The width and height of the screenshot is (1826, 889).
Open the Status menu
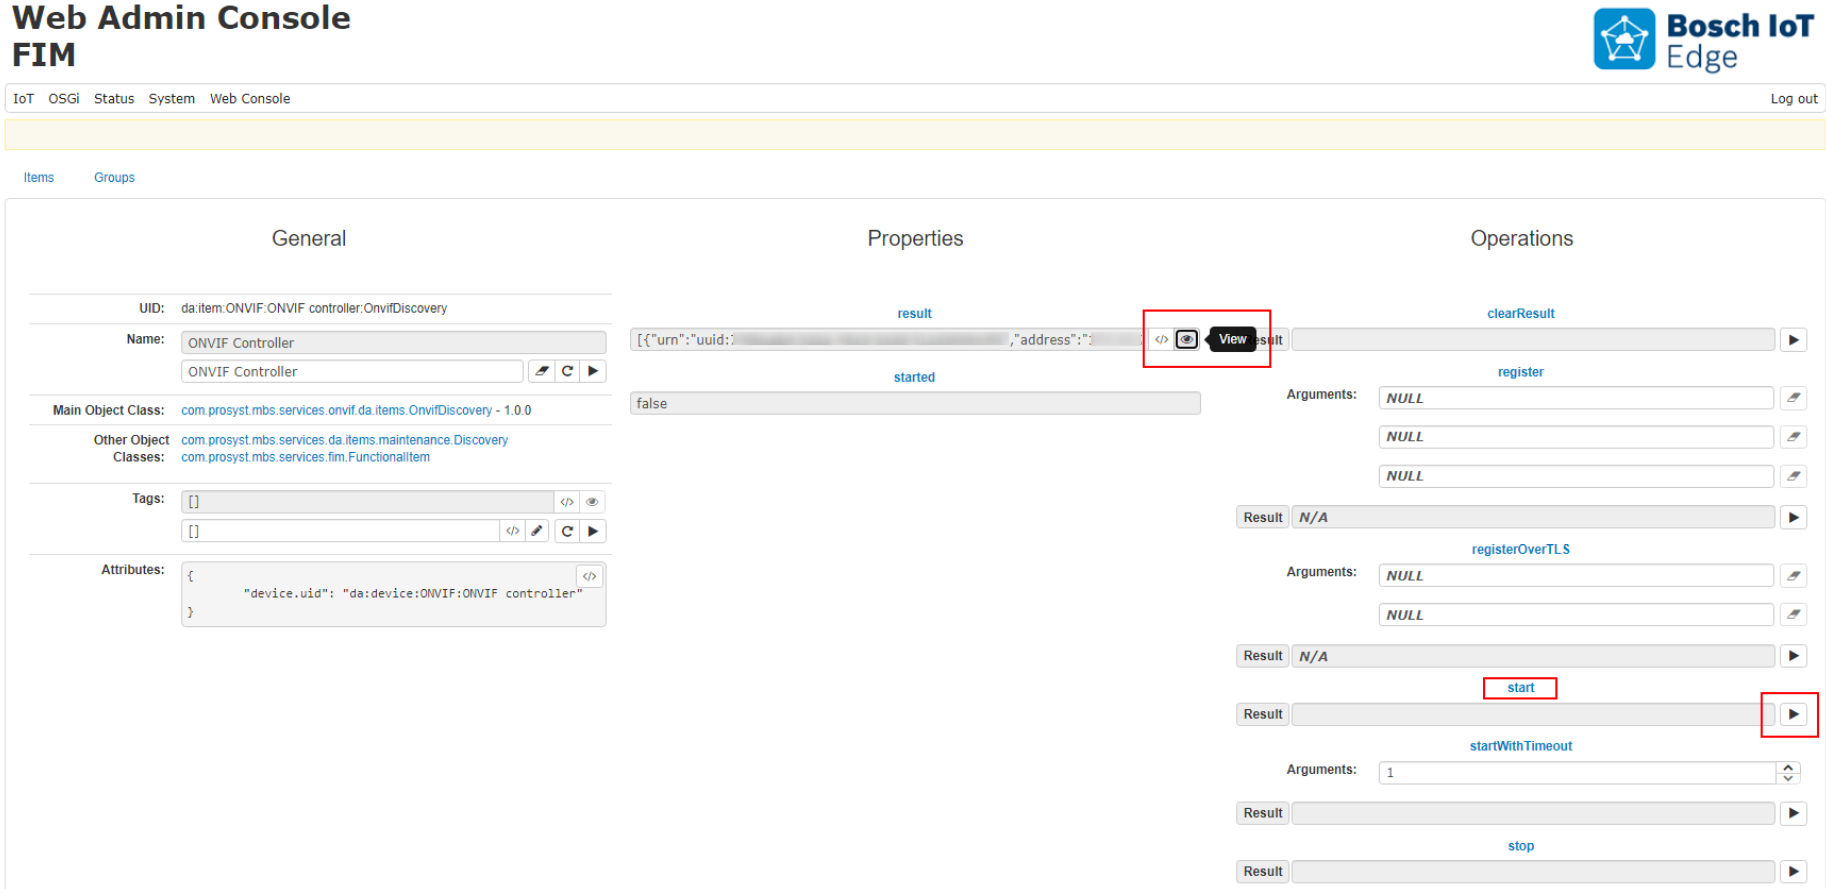(x=114, y=98)
